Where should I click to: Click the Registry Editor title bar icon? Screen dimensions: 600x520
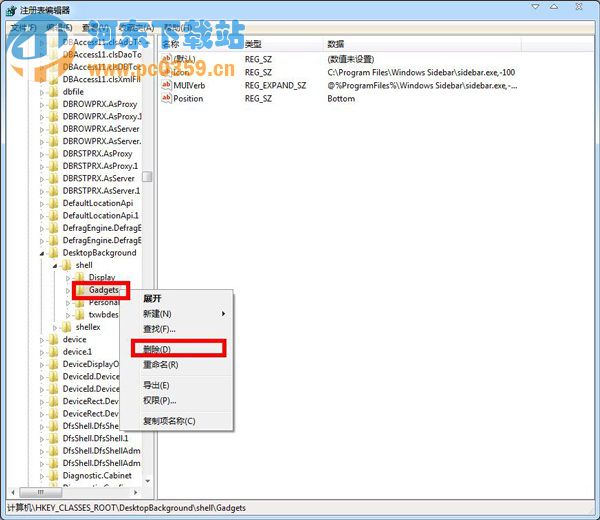[x=11, y=10]
